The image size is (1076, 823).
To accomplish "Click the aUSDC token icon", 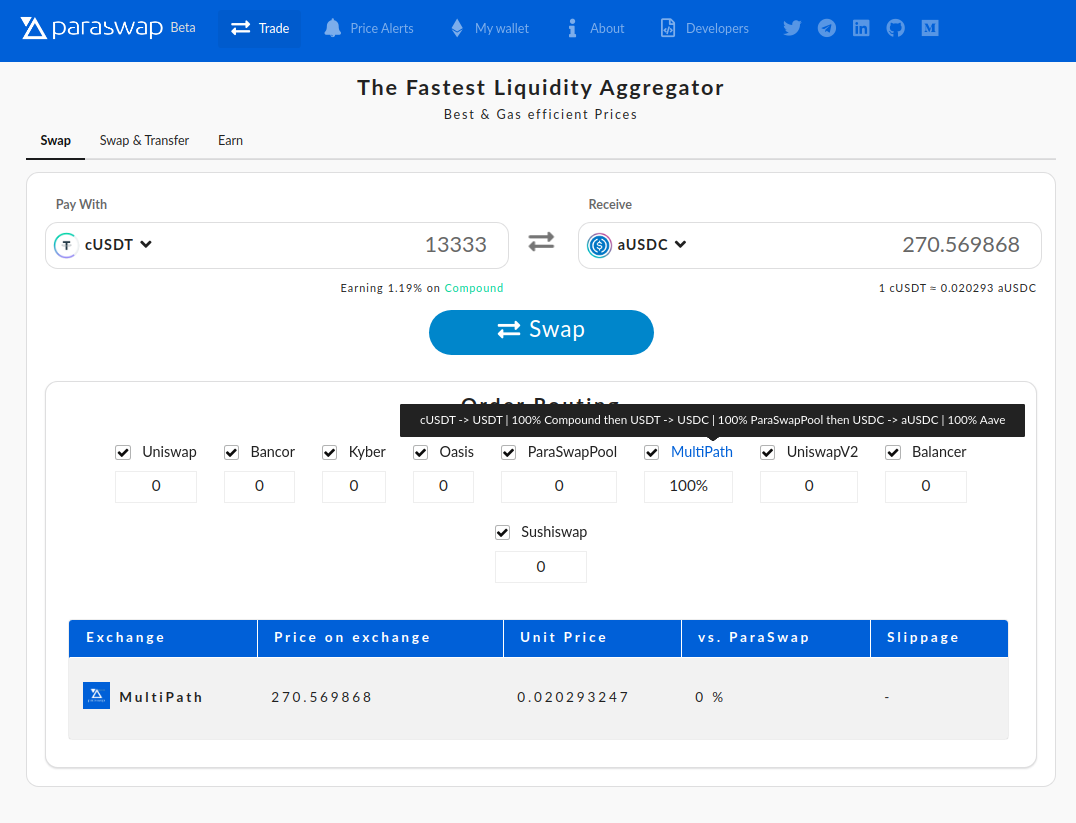I will pos(599,245).
